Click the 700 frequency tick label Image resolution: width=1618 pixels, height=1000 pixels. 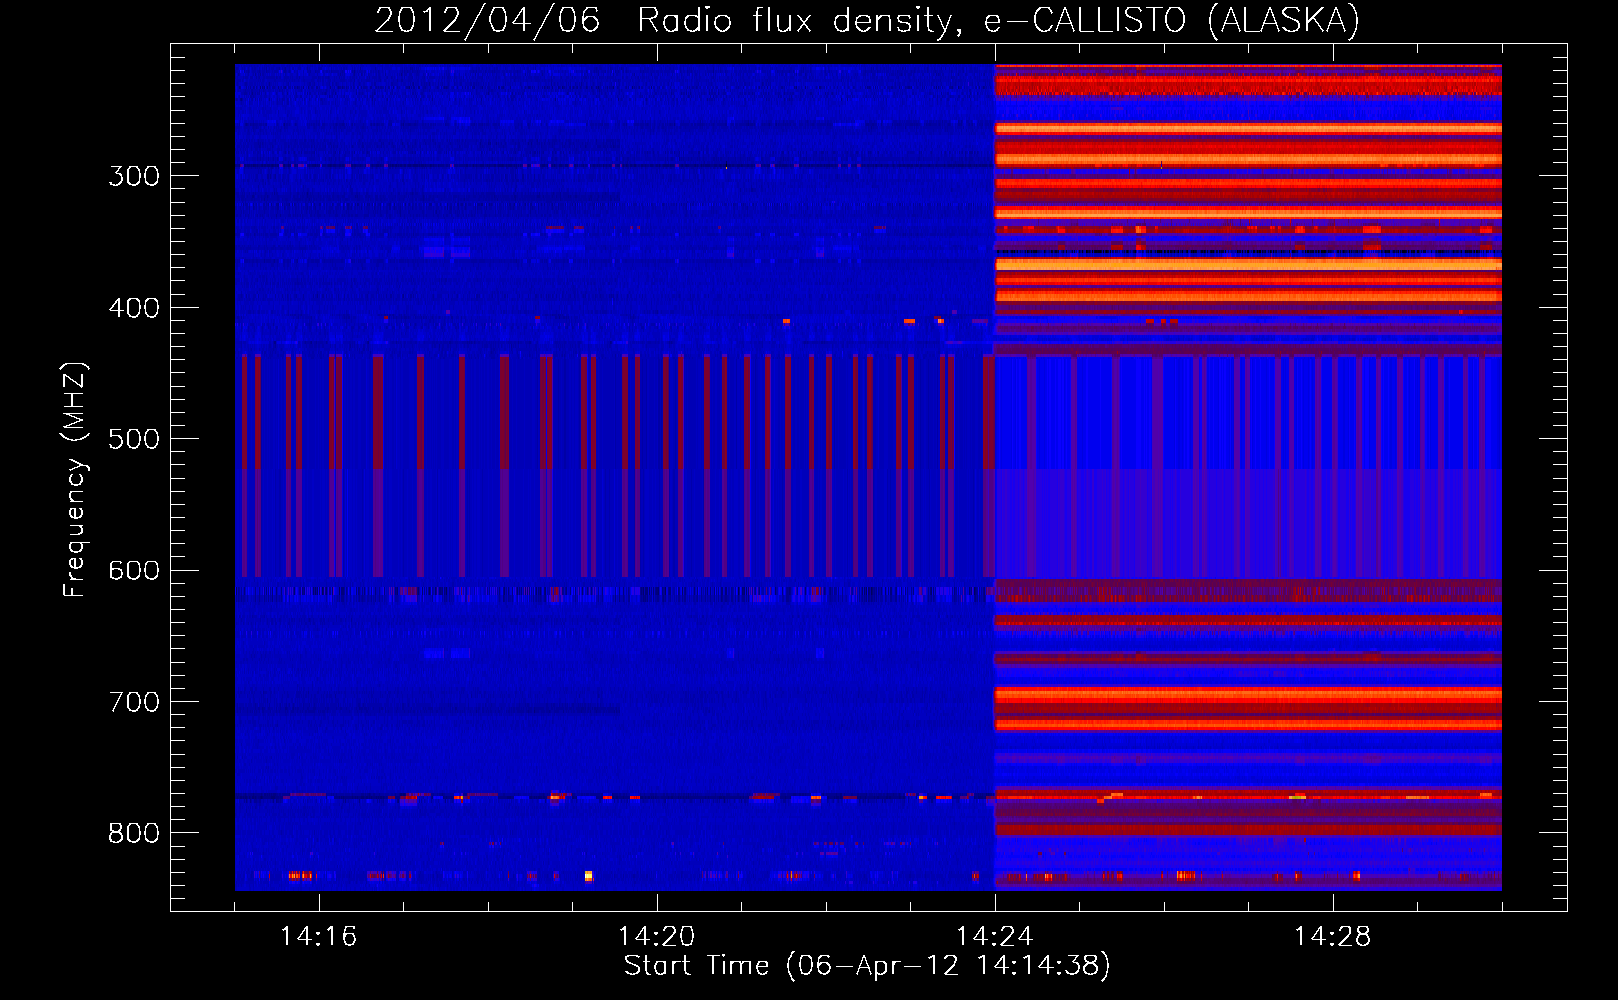(x=134, y=702)
